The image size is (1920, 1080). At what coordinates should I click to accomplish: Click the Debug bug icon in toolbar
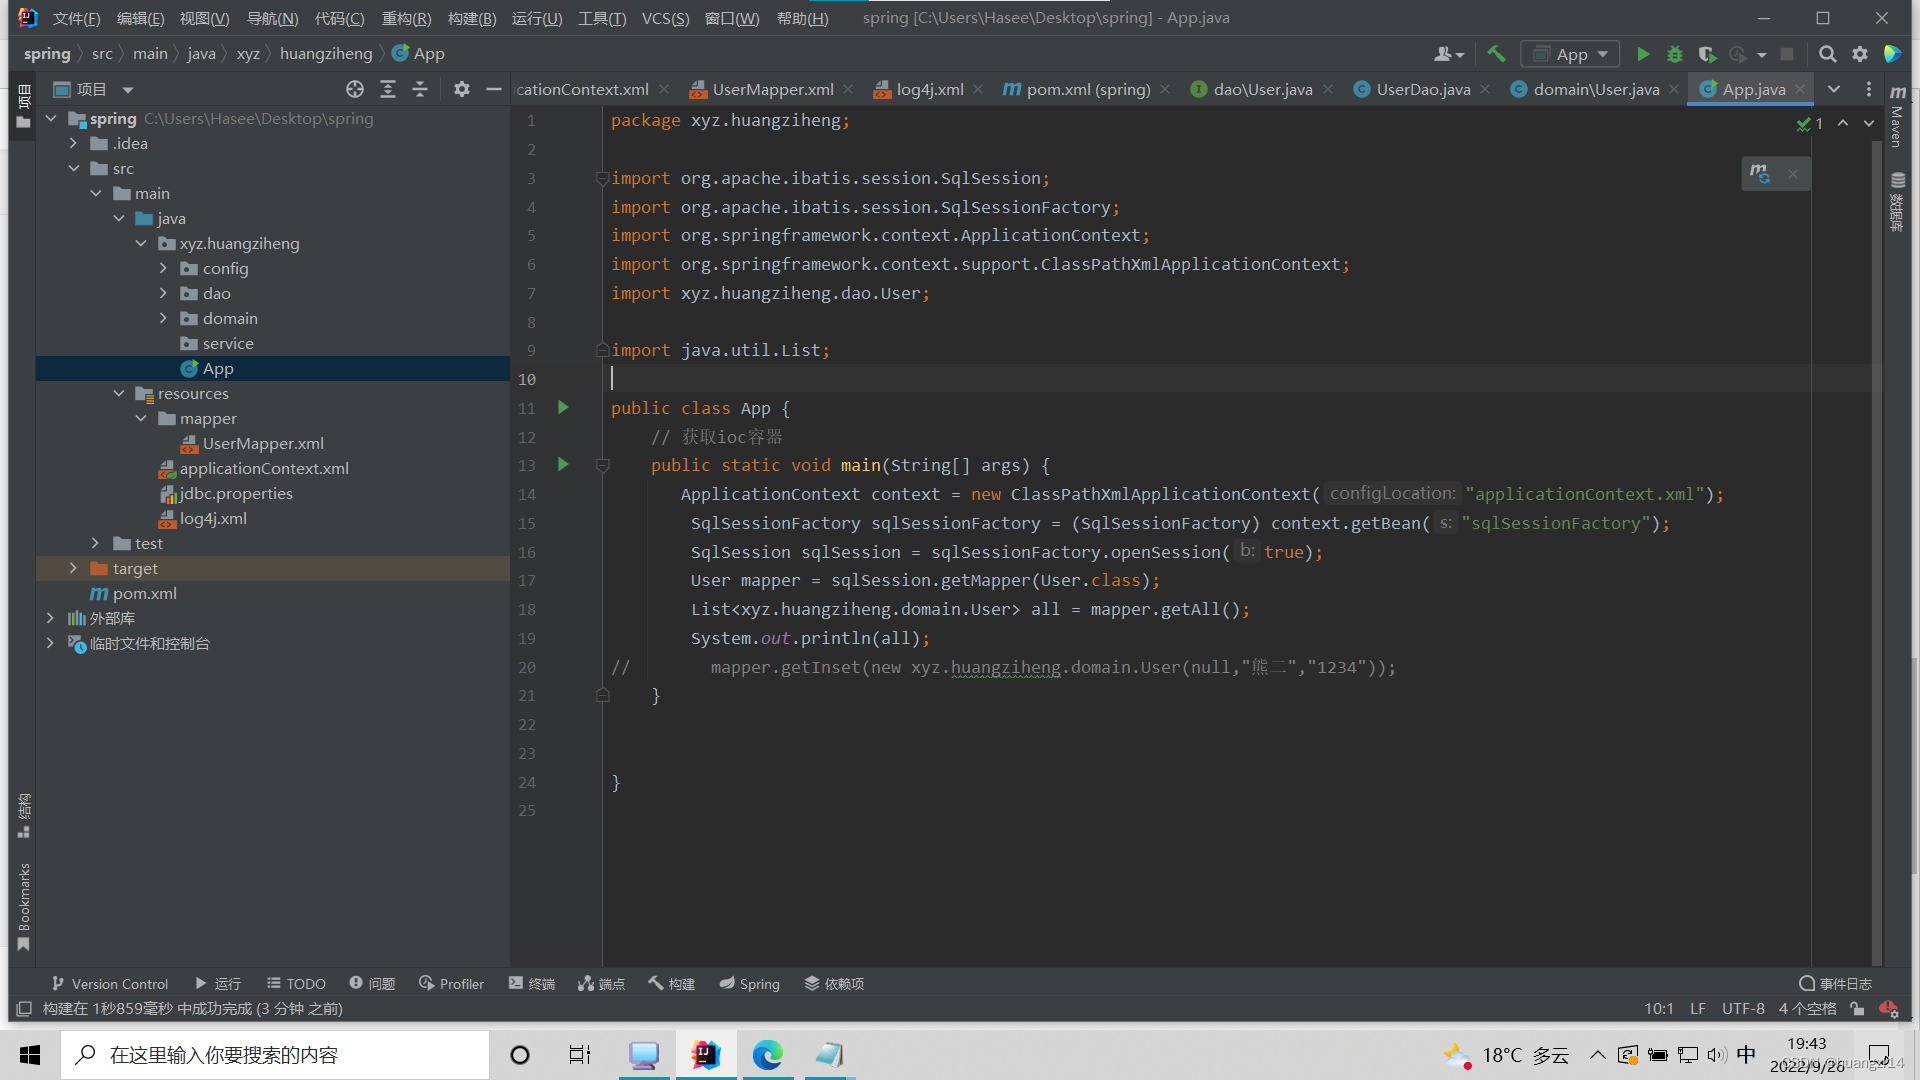coord(1675,54)
